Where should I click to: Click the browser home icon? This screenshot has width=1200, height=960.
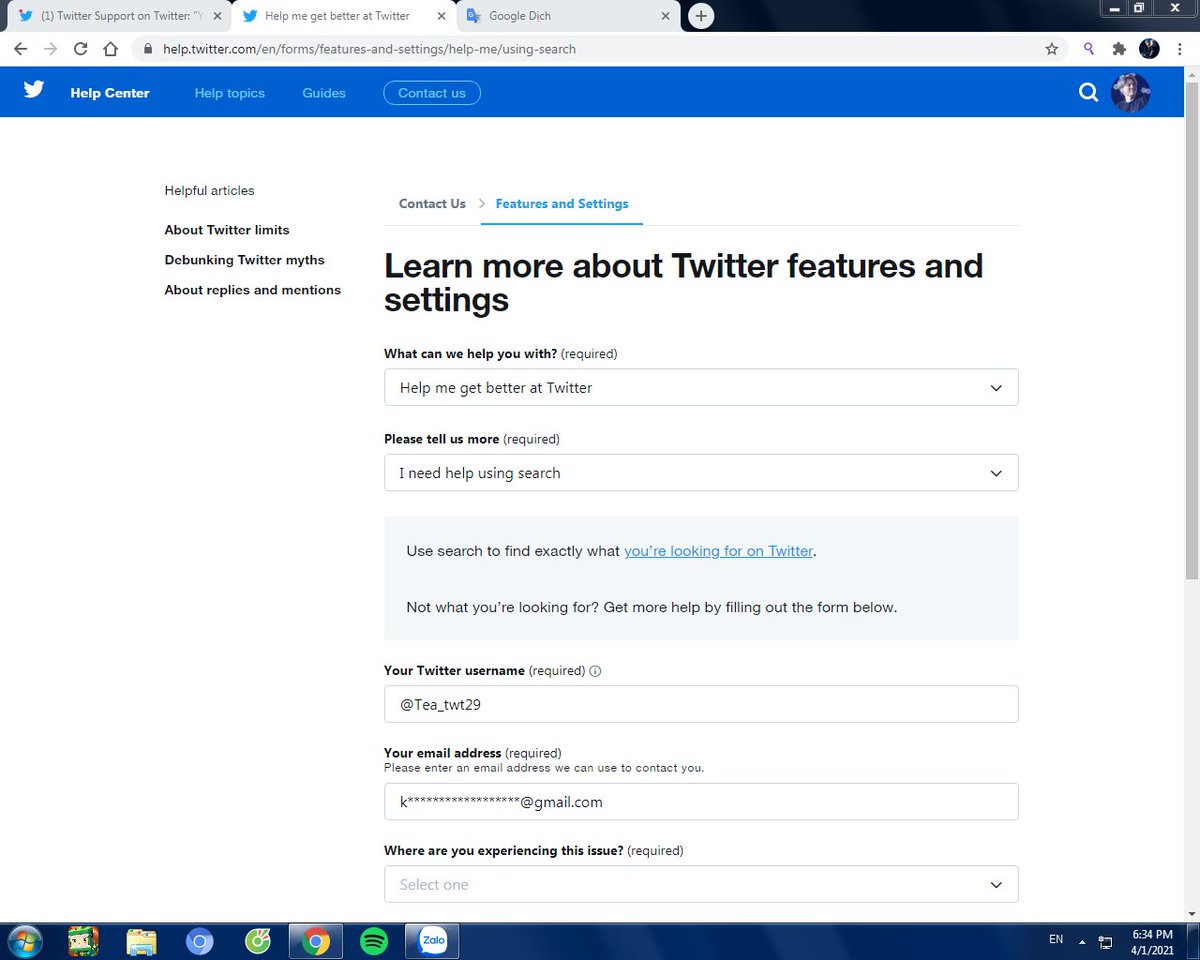coord(111,48)
